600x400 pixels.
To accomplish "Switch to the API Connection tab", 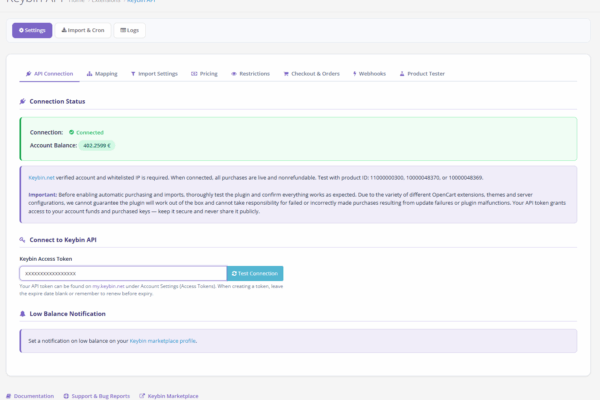I will coord(49,73).
